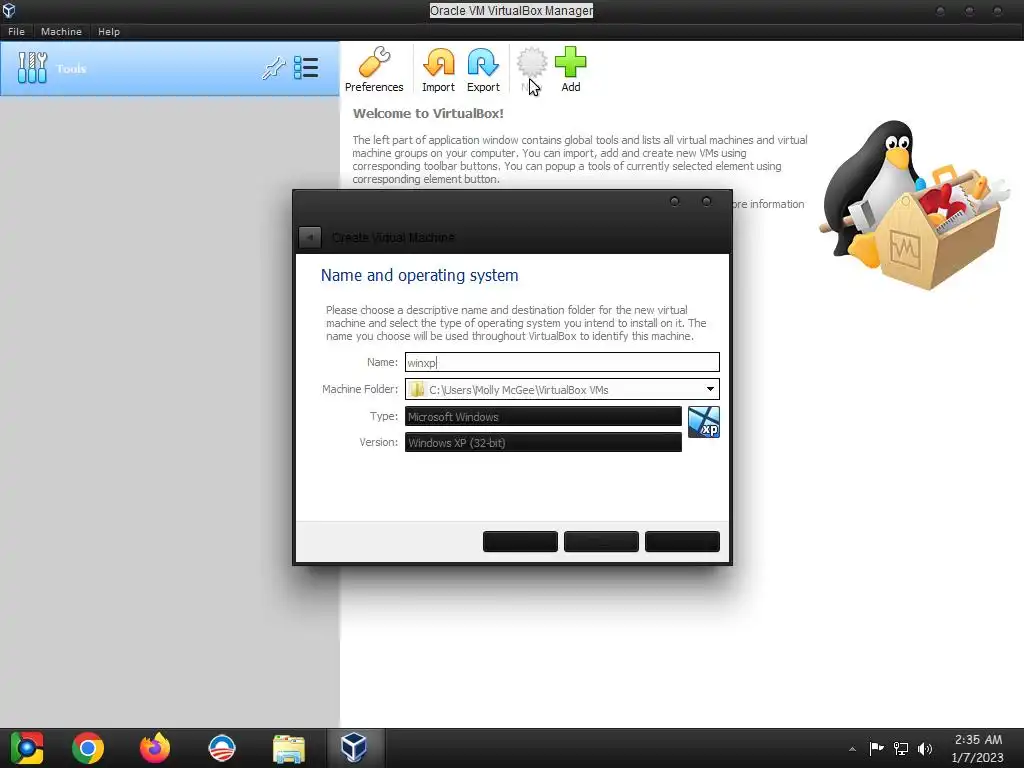The height and width of the screenshot is (768, 1024).
Task: Open Google Chrome from the taskbar
Action: pos(88,748)
